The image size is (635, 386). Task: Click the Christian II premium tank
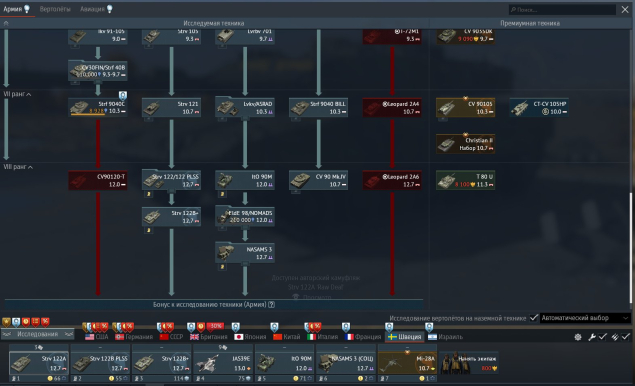[465, 144]
